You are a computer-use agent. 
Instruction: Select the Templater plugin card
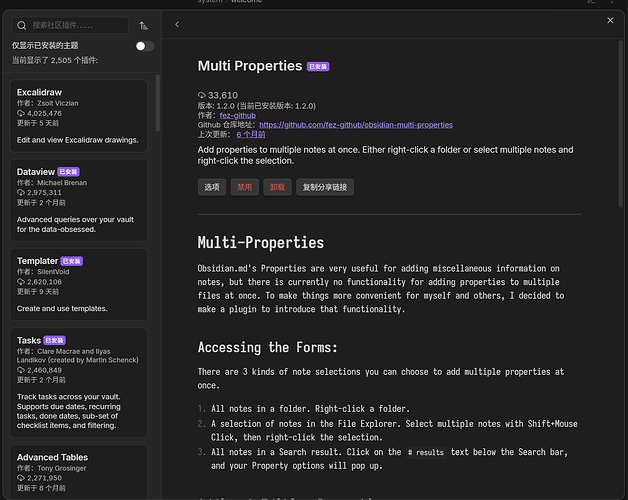coord(78,284)
